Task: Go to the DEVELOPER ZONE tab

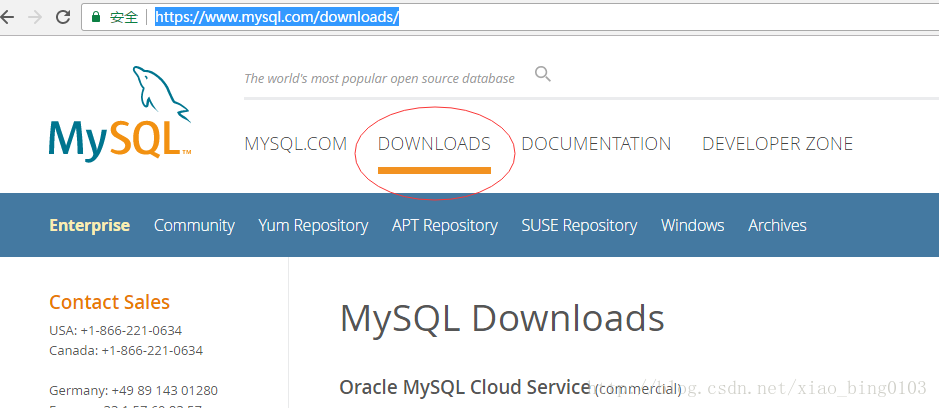Action: coord(777,144)
